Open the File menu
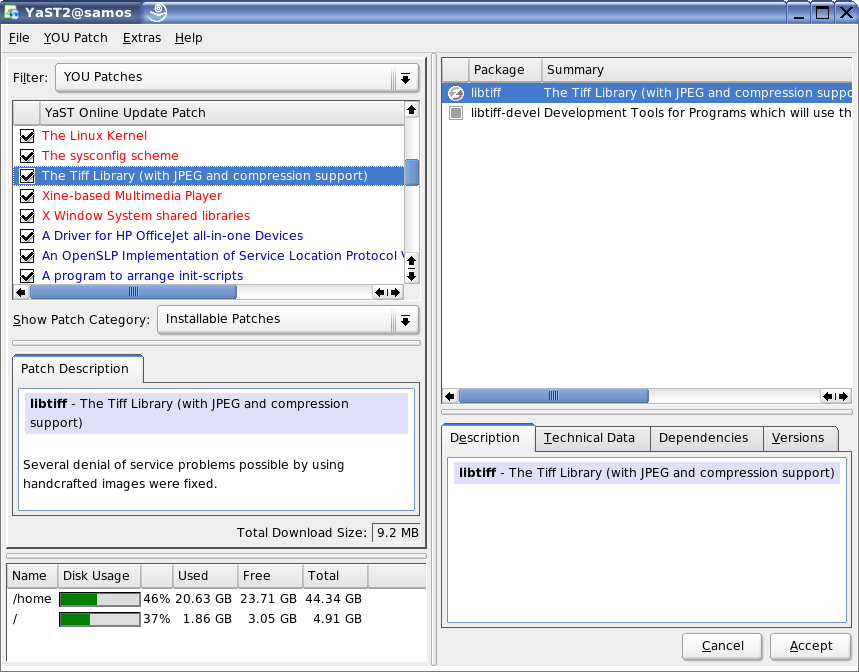This screenshot has height=672, width=859. click(x=19, y=38)
